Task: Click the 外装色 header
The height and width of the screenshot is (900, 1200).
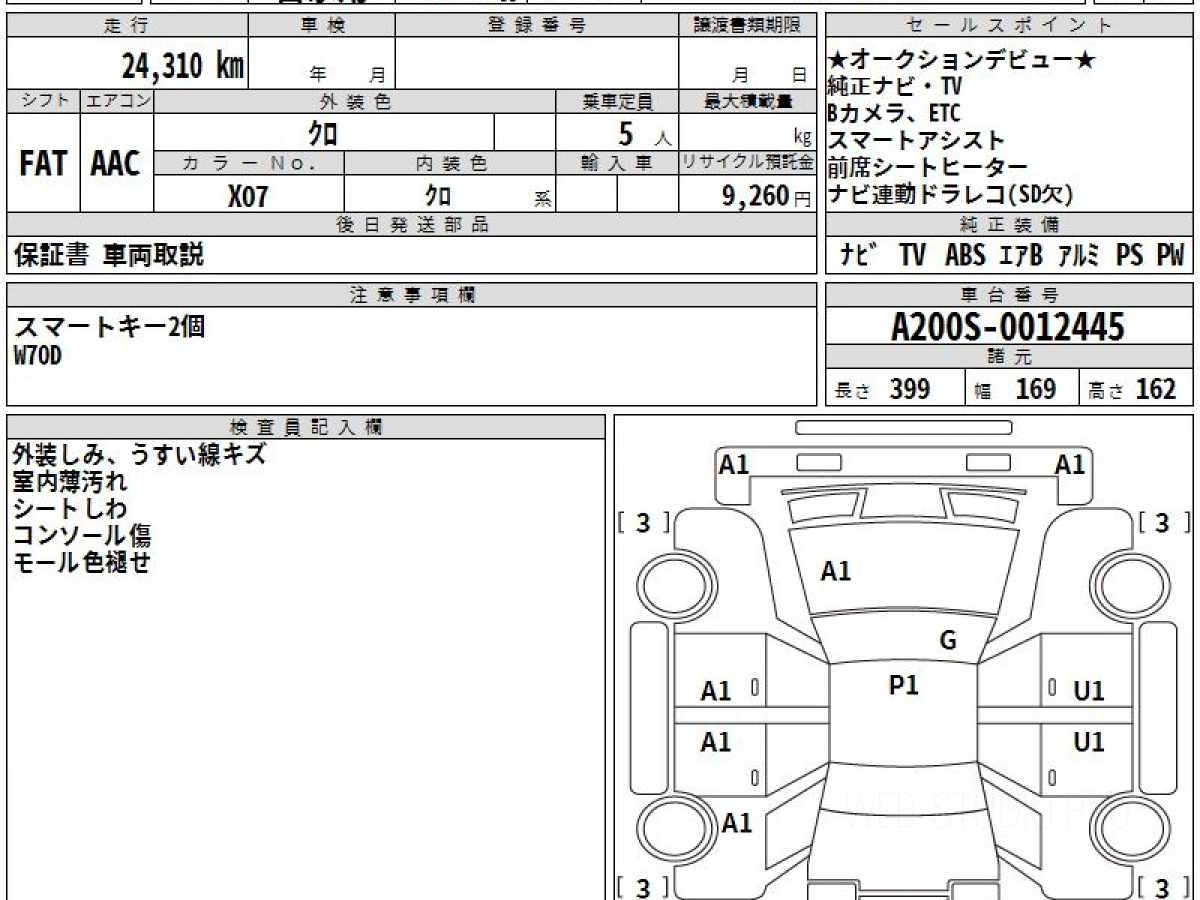Action: coord(354,101)
